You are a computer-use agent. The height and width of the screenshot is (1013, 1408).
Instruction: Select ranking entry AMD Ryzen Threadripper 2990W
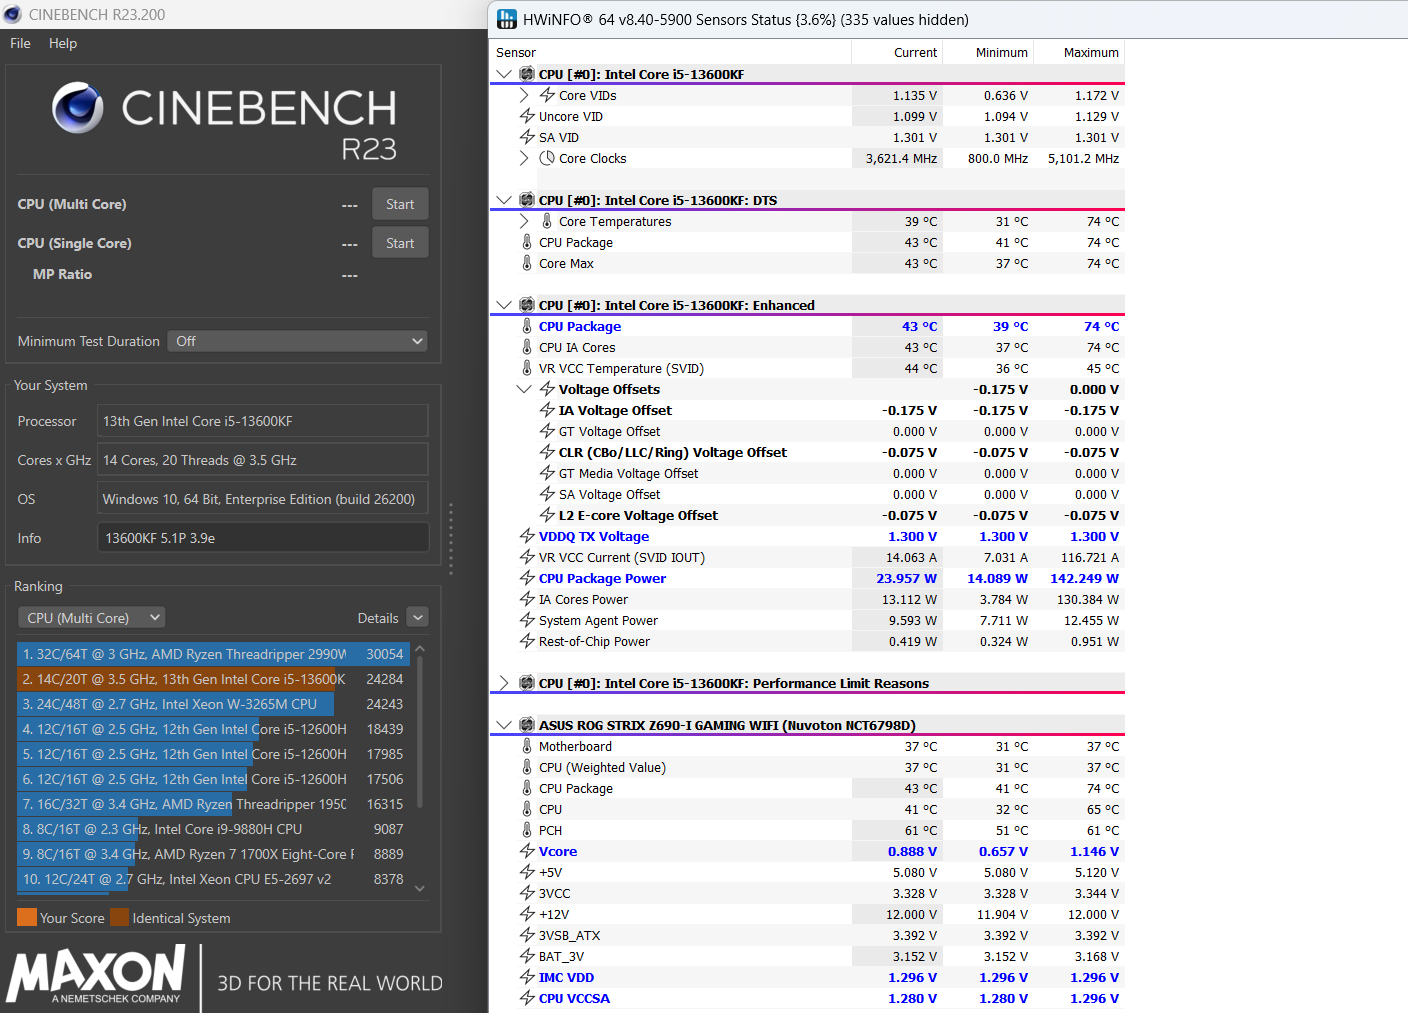click(x=213, y=654)
